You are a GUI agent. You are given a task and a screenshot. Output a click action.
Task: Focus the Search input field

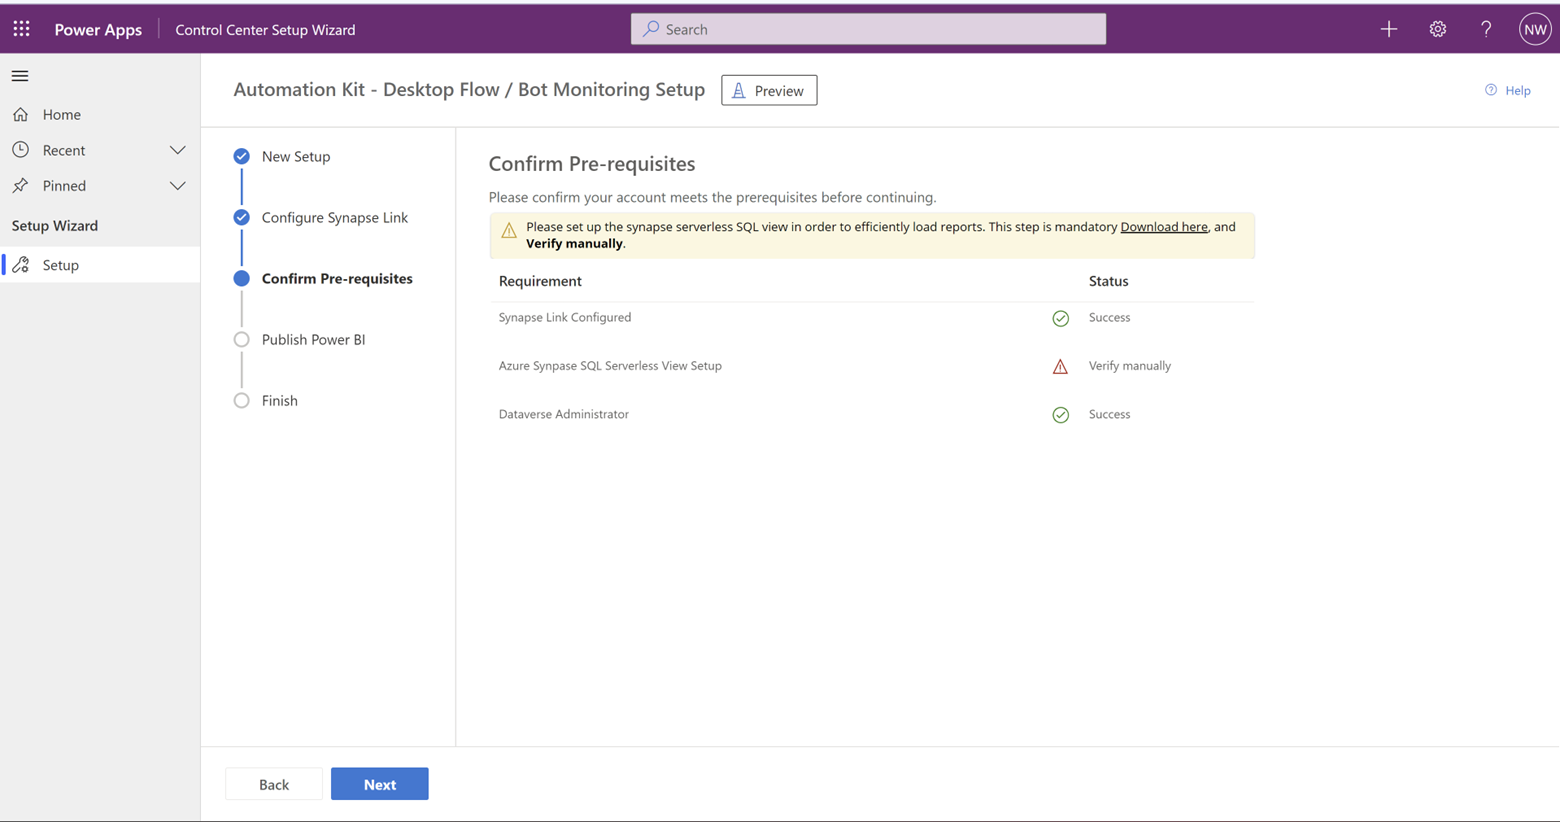coord(868,29)
